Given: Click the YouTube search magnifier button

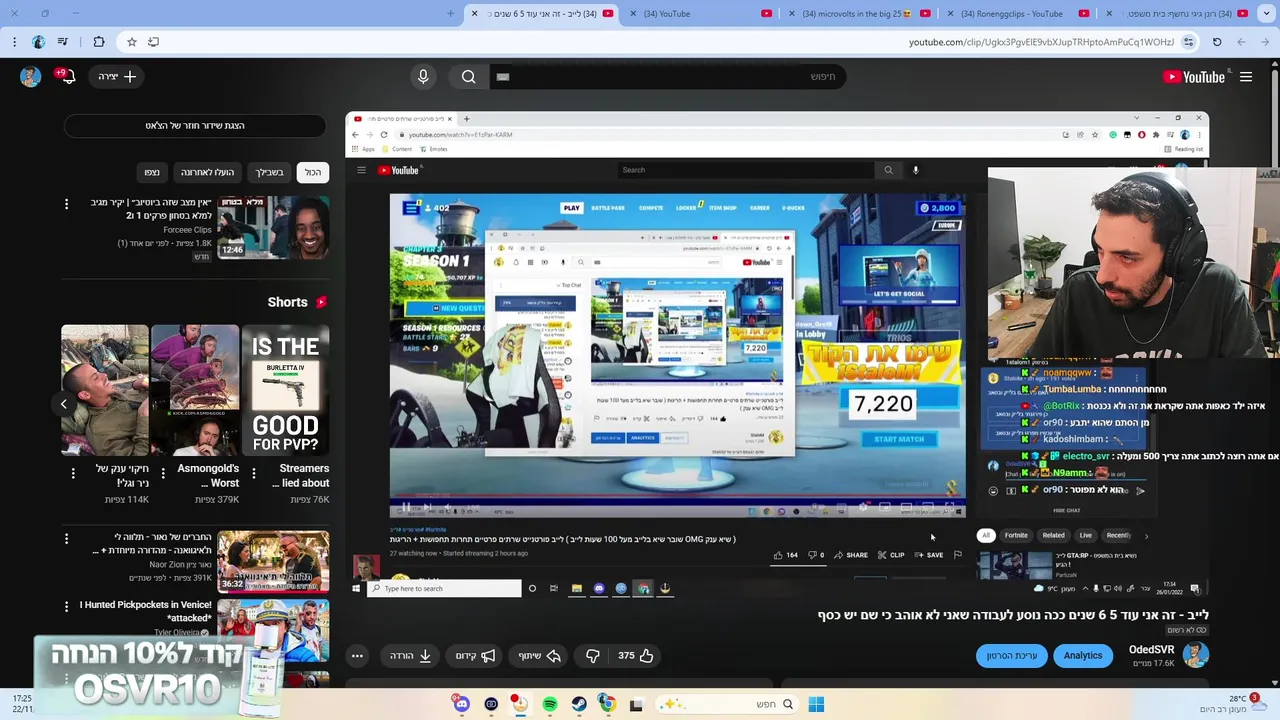Looking at the screenshot, I should click(468, 77).
